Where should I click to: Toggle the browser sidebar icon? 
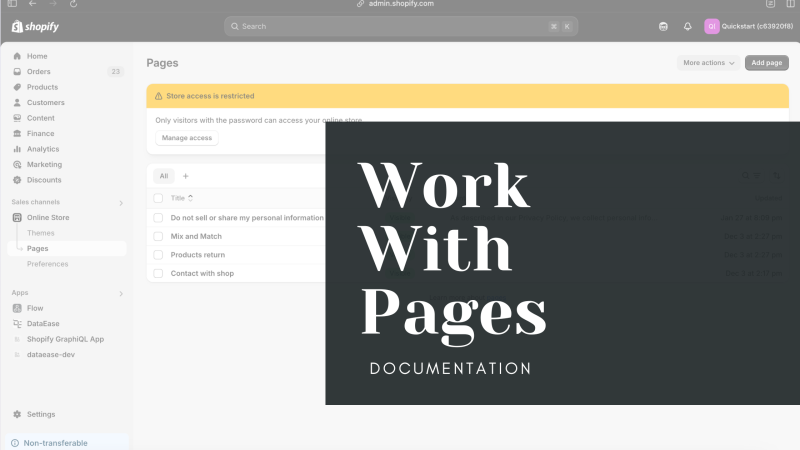click(x=12, y=4)
